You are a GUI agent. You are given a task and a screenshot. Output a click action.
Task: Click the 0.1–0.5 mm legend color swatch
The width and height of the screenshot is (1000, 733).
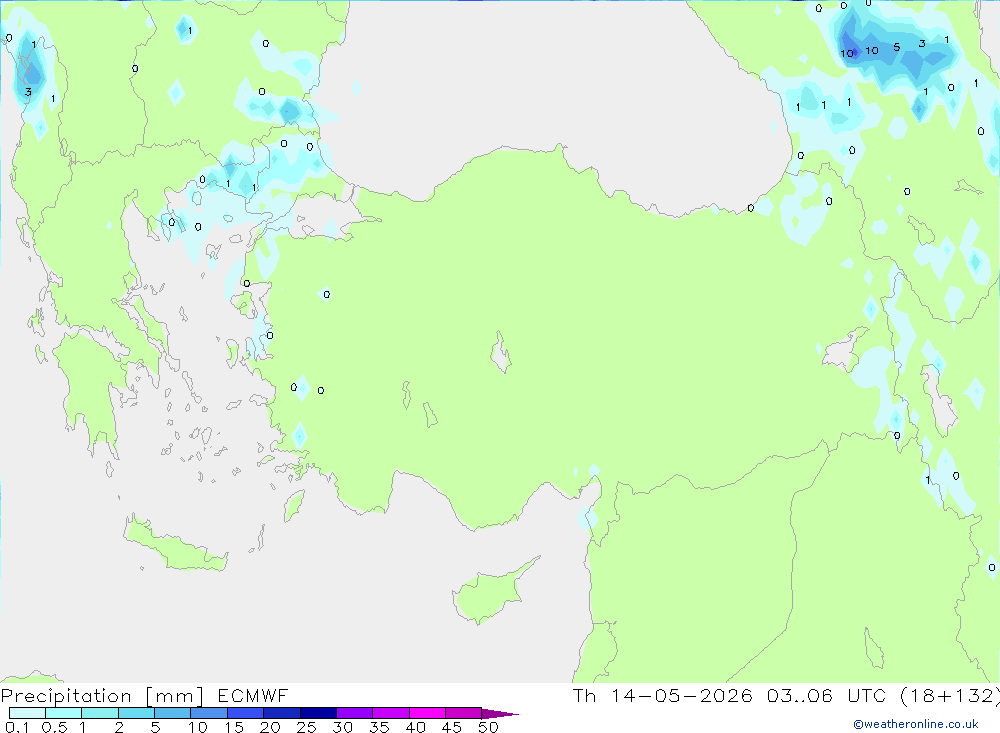coord(27,713)
